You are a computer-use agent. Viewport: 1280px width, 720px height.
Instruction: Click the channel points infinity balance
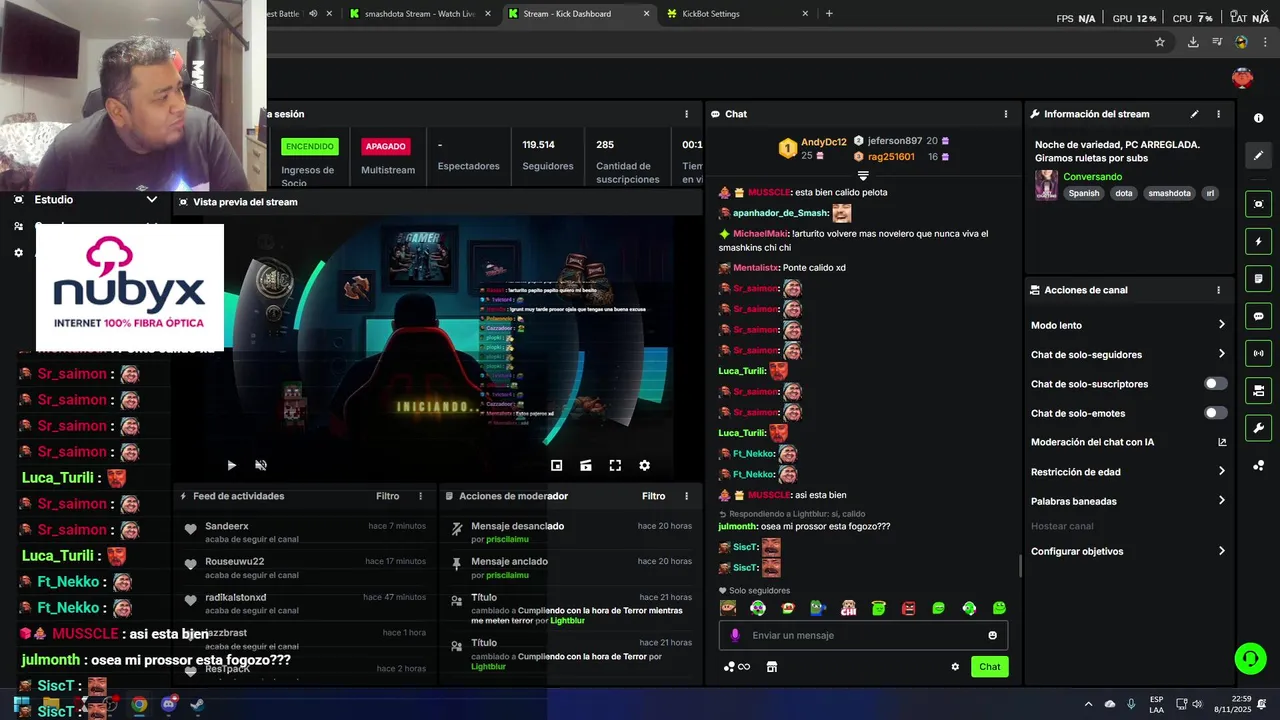[x=736, y=667]
